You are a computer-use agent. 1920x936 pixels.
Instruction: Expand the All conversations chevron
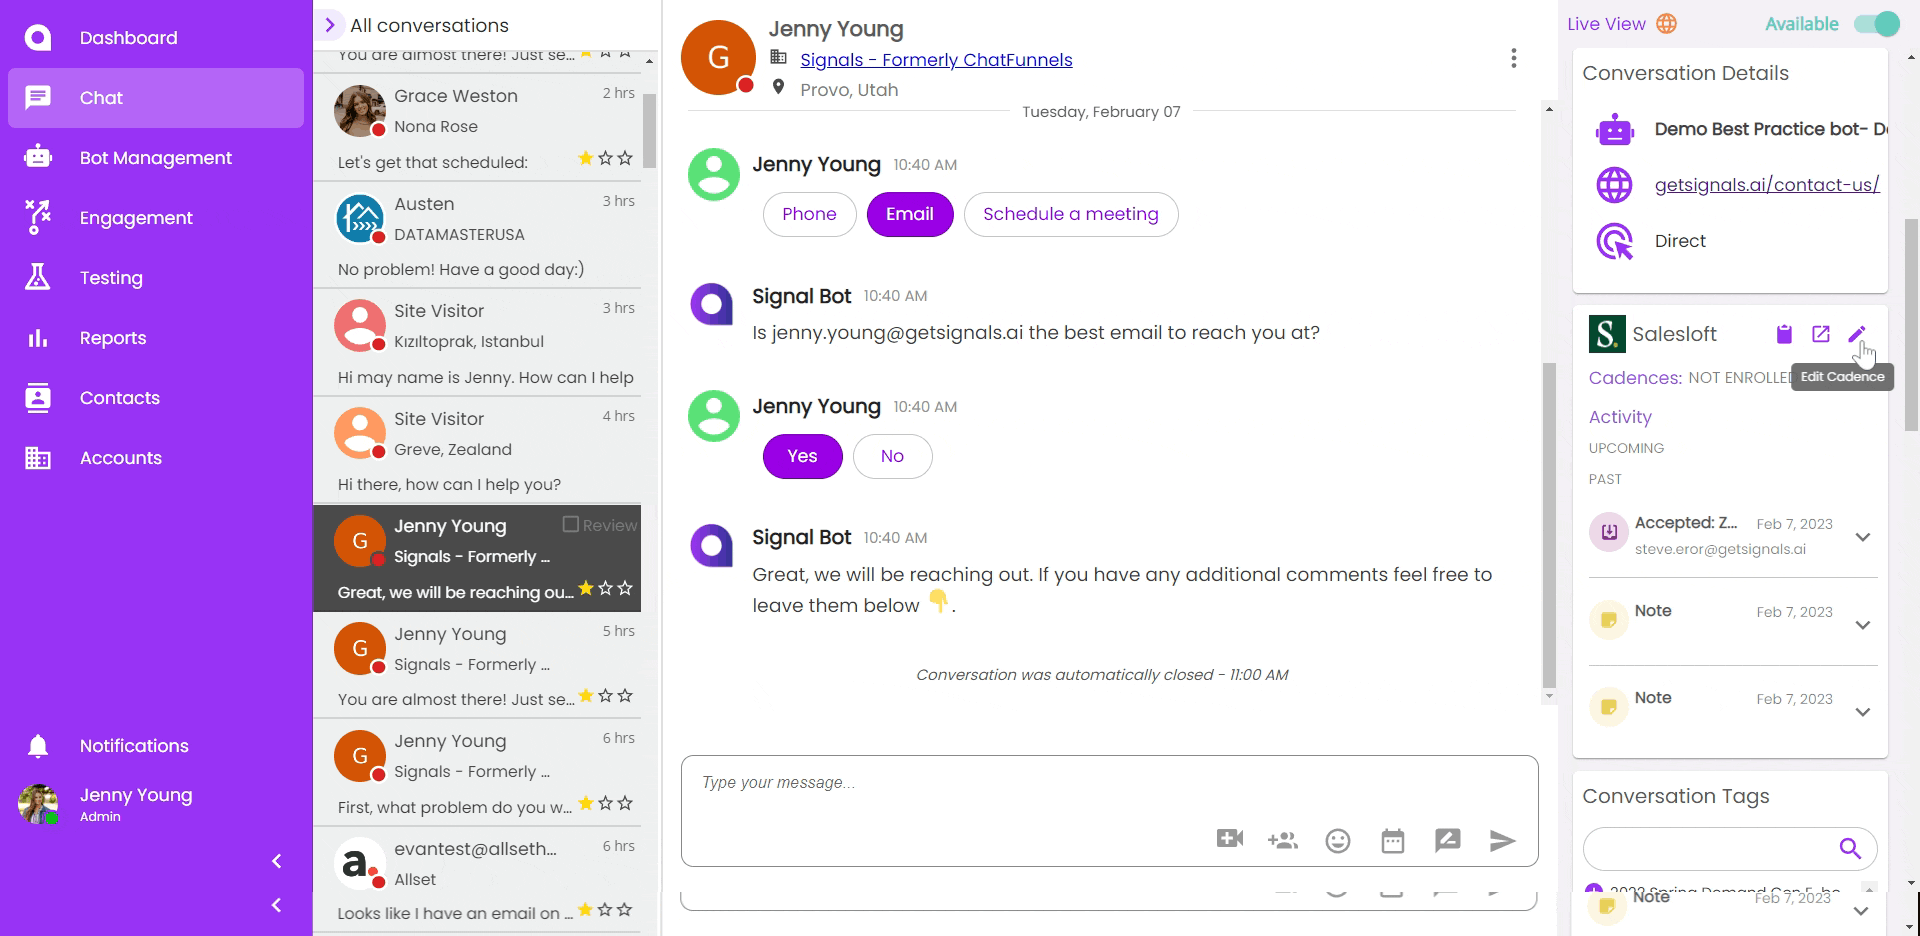pyautogui.click(x=330, y=25)
